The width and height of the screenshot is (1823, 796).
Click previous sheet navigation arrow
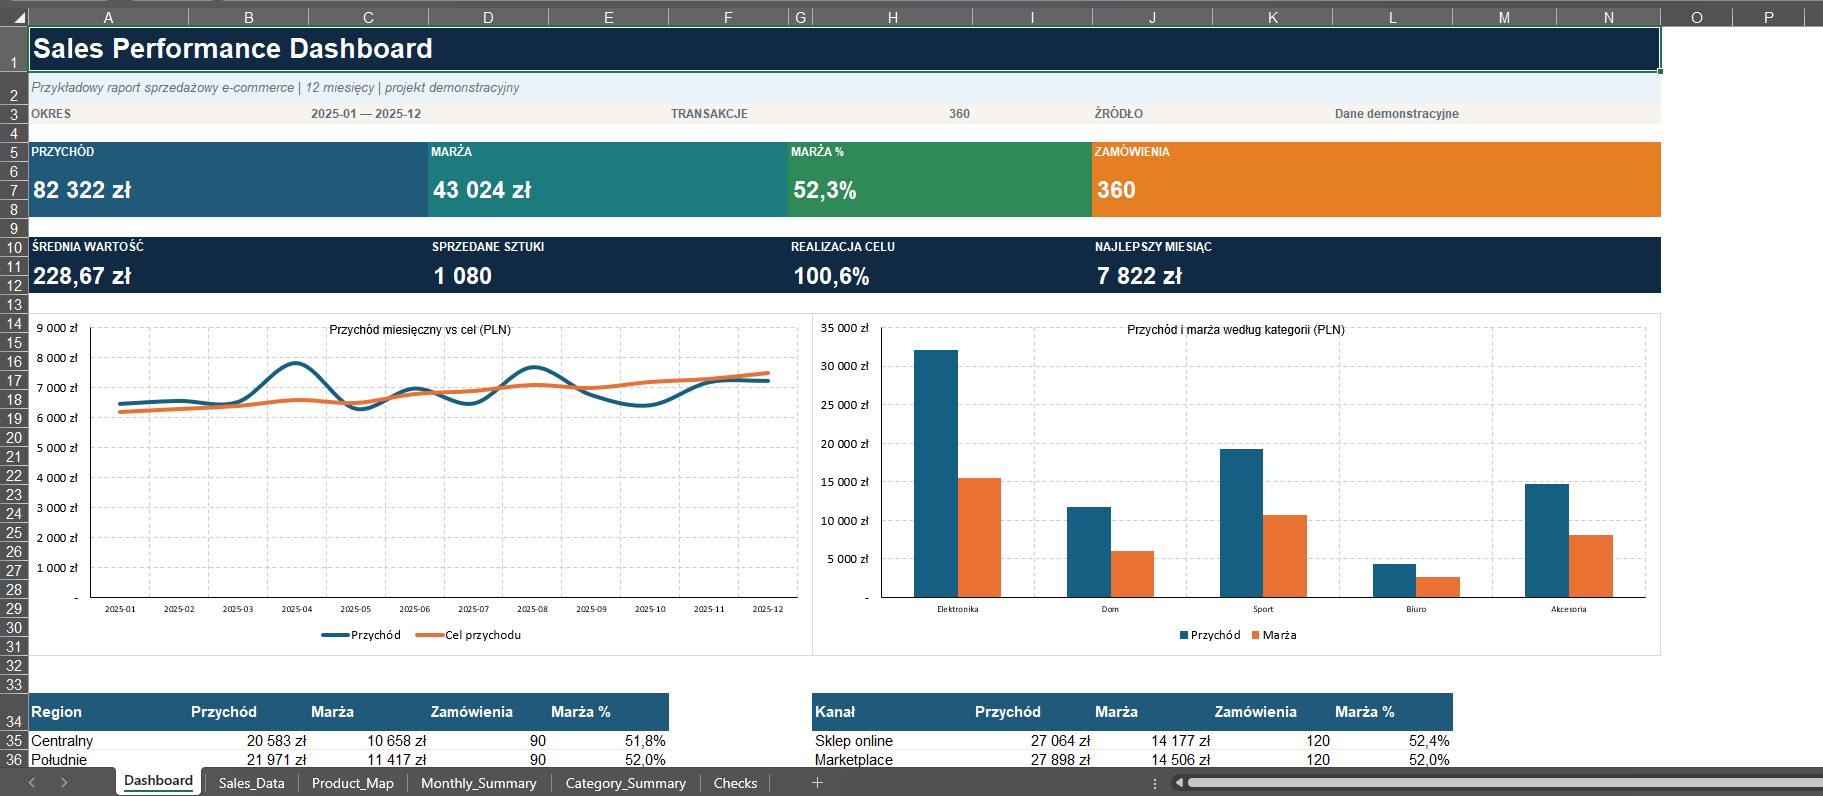coord(32,783)
